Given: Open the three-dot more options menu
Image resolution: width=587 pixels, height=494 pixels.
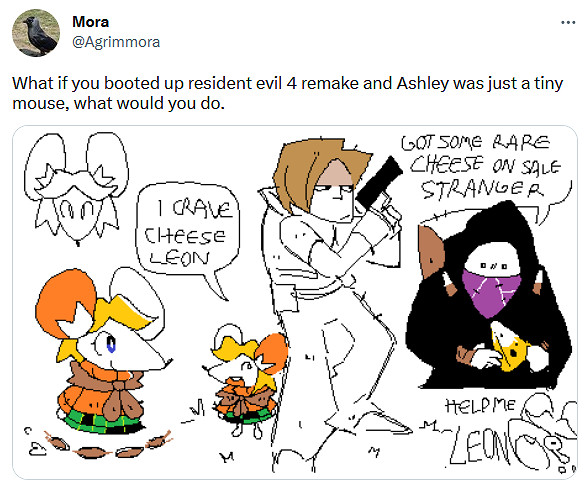Looking at the screenshot, I should [x=568, y=23].
